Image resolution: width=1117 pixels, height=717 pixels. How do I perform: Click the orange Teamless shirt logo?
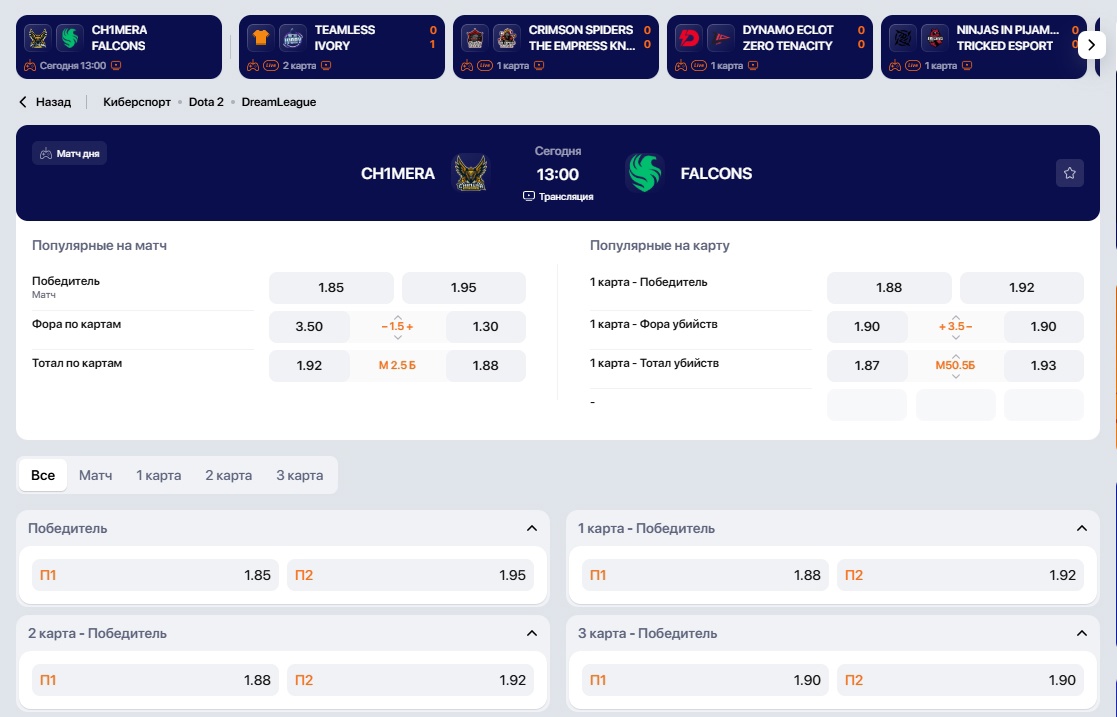(x=261, y=38)
